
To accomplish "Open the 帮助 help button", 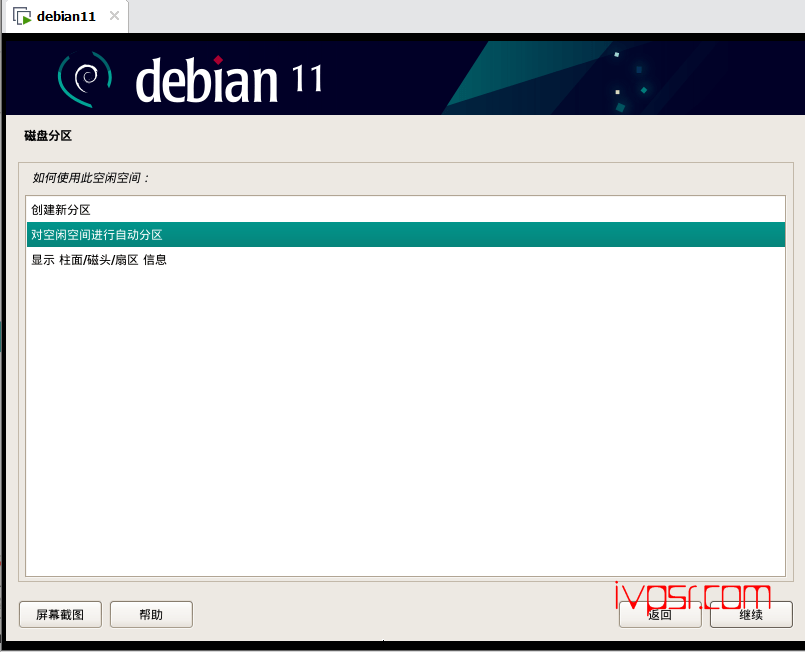I will click(x=151, y=615).
